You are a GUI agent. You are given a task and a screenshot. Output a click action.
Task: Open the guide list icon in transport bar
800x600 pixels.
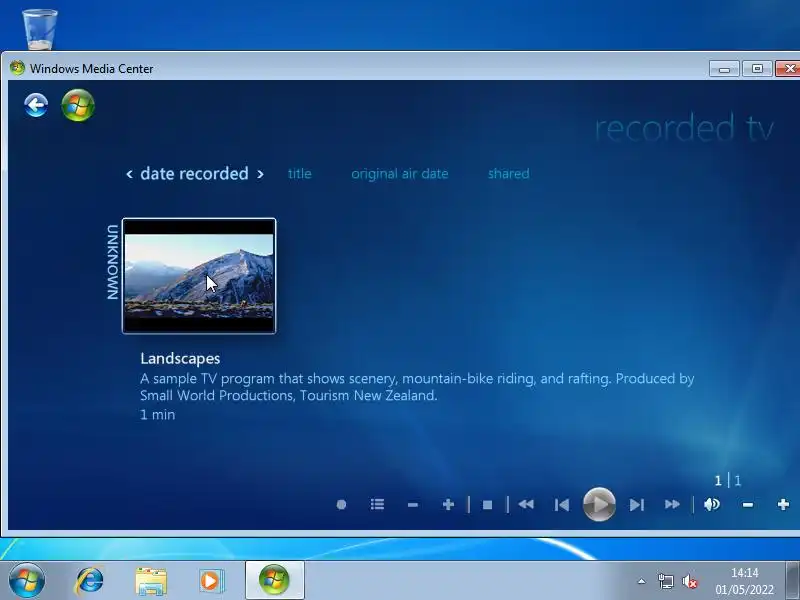[378, 505]
